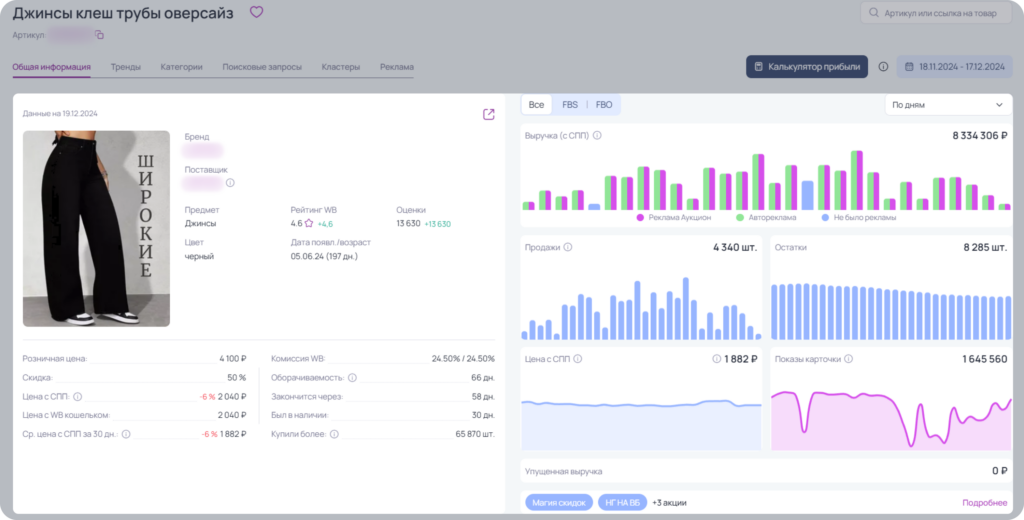1024x520 pixels.
Task: Open the Тренды tab
Action: coord(125,67)
